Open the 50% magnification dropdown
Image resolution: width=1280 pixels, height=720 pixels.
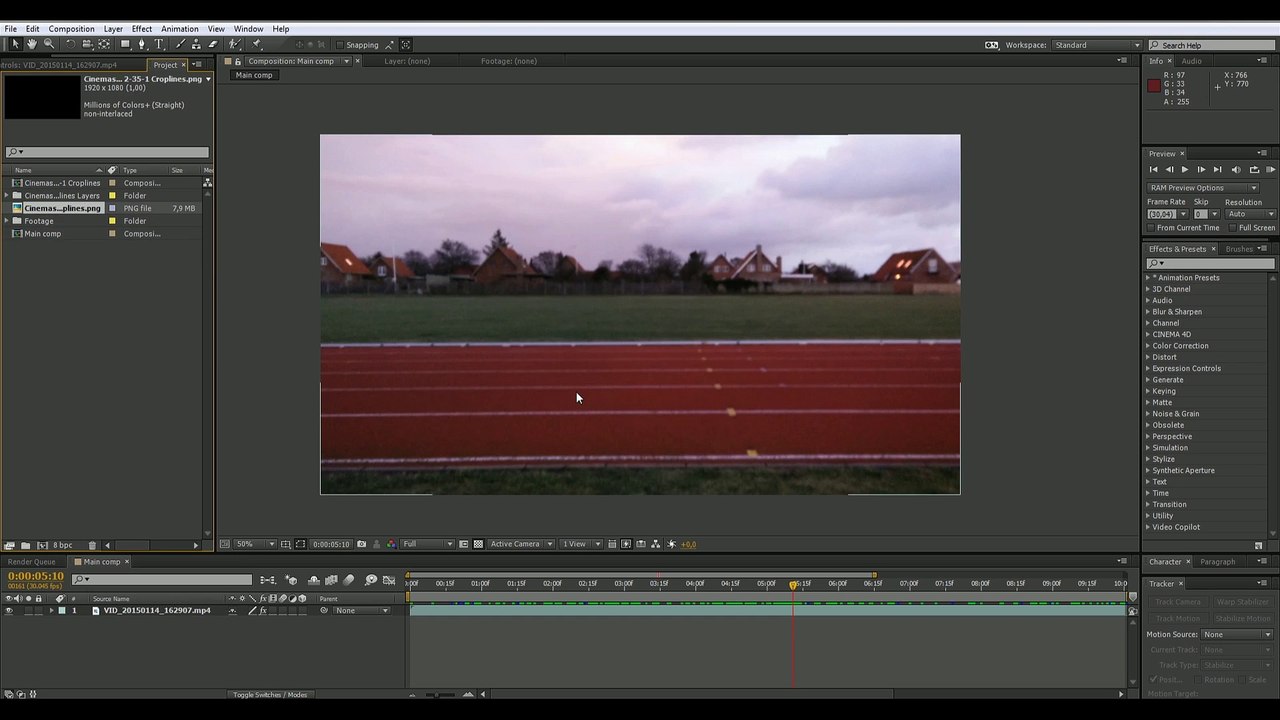[255, 544]
